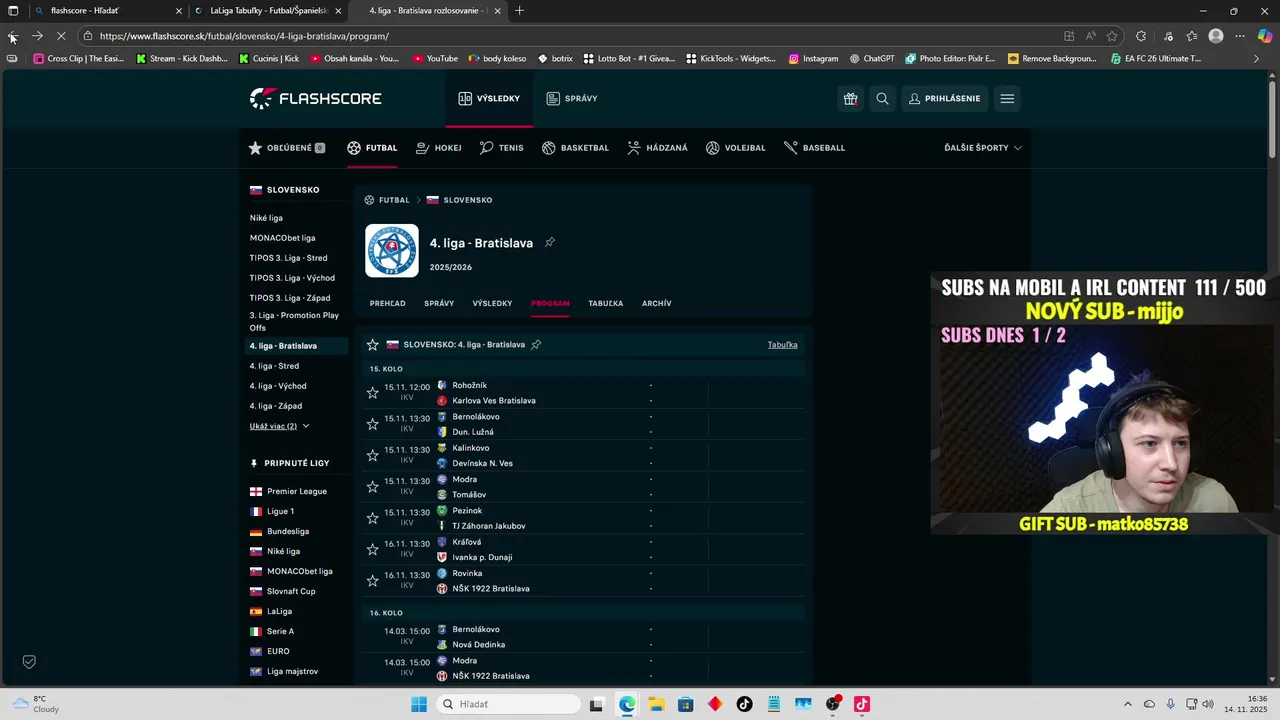Viewport: 1280px width, 720px height.
Task: Star the Modra vs Tomášov match
Action: (x=372, y=486)
